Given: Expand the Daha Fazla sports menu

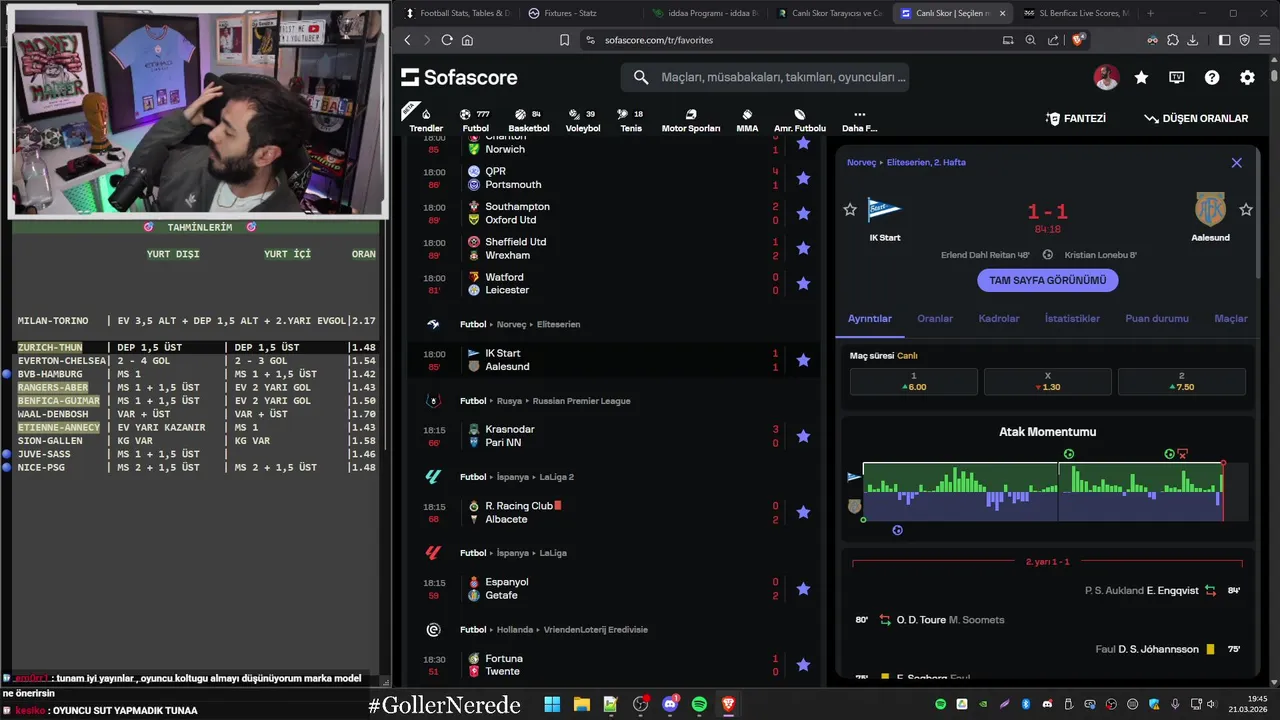Looking at the screenshot, I should coord(859,120).
